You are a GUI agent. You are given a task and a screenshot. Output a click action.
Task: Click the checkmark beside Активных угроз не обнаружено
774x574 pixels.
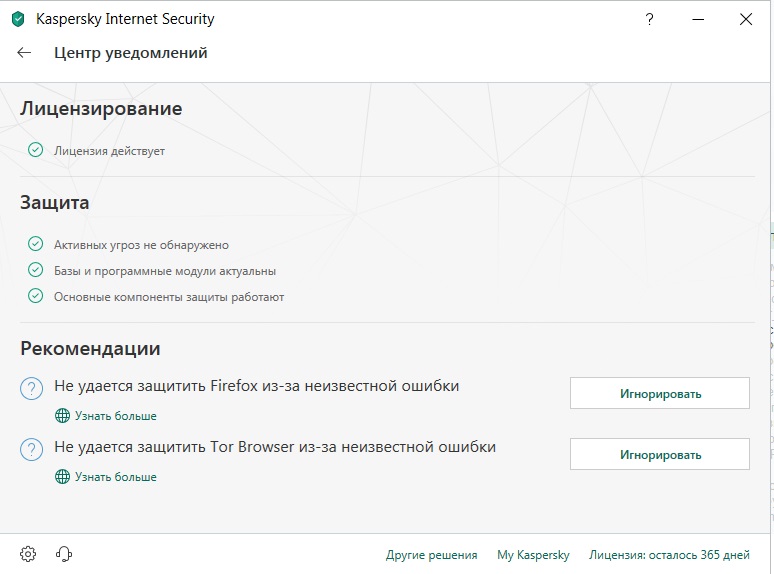36,244
